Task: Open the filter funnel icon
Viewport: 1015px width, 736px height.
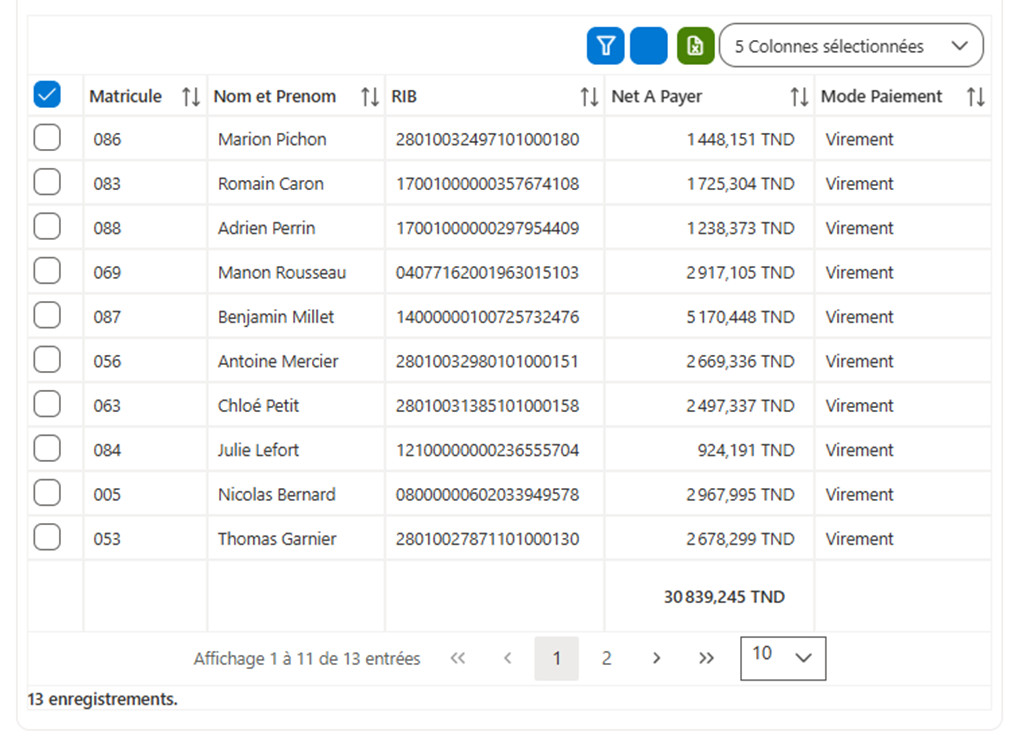Action: [605, 46]
